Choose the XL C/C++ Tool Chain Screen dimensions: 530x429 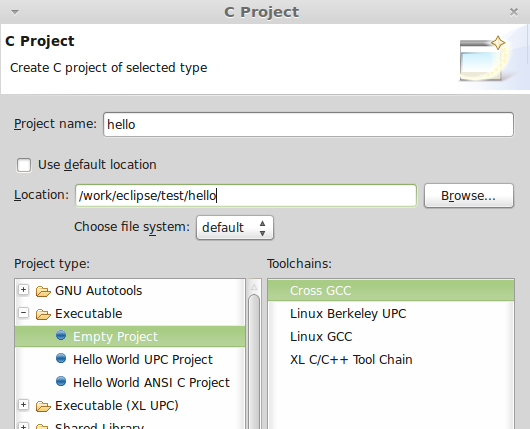[x=351, y=359]
